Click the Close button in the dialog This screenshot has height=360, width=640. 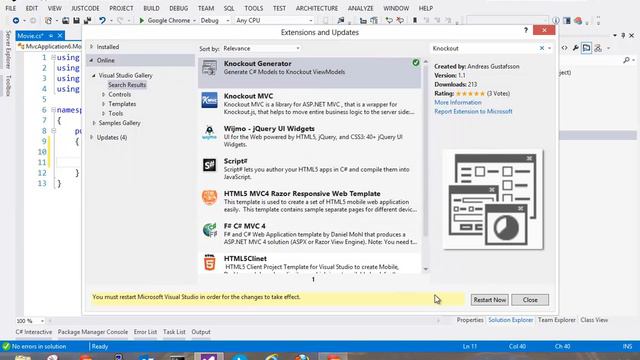click(530, 300)
